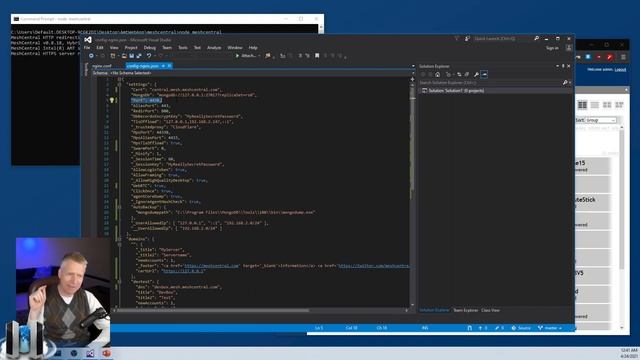Click the Navigate Backward toolbar icon
Screen dimensions: 640x360
(91, 56)
